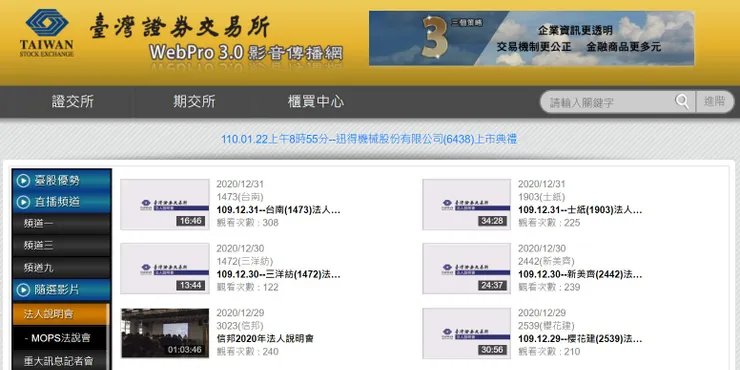Click view count 觀看次數 : 239
The width and height of the screenshot is (740, 370).
point(549,287)
